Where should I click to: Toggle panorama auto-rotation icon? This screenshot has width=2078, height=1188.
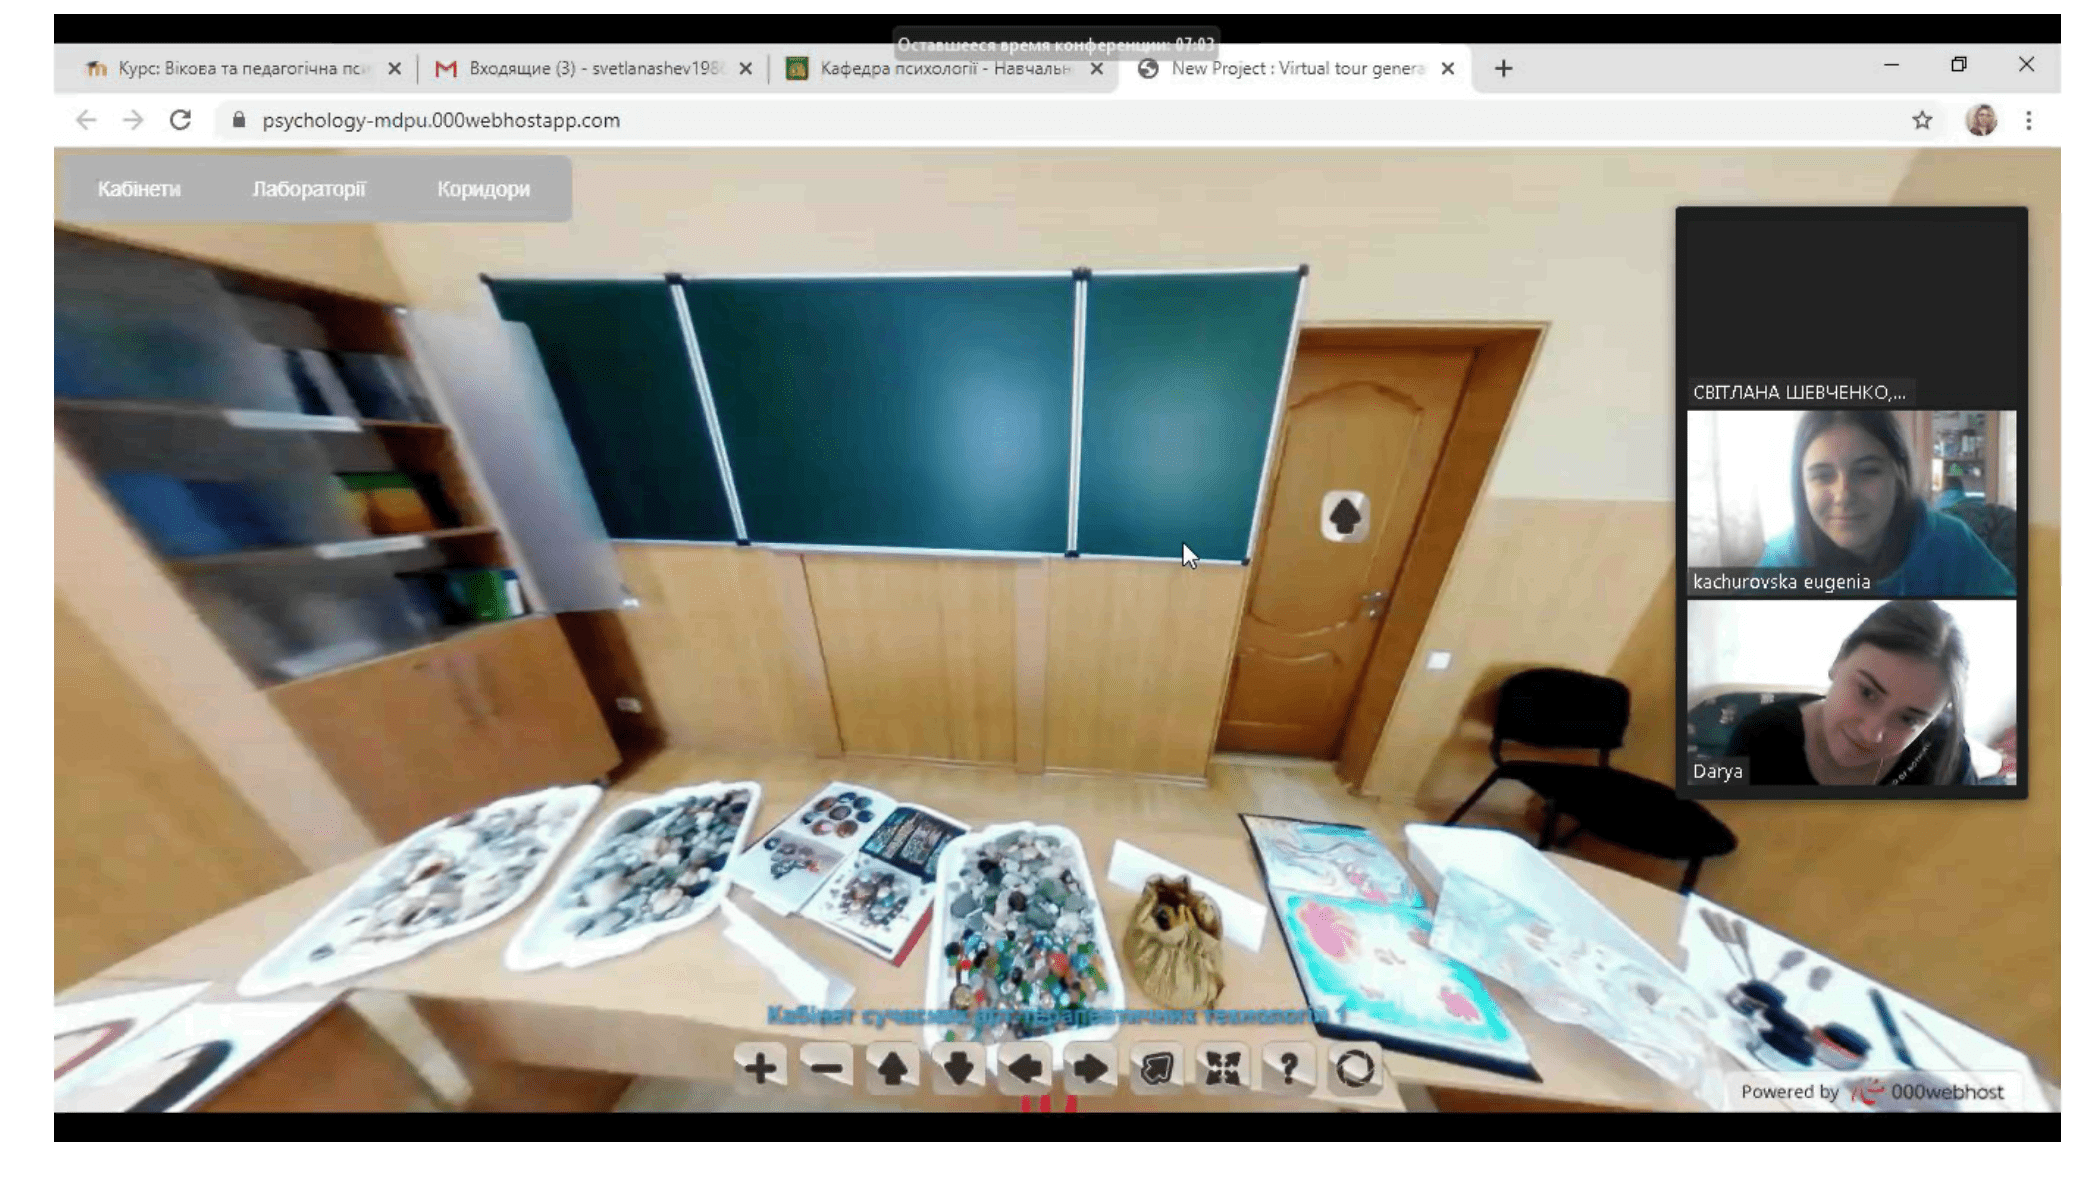tap(1354, 1068)
